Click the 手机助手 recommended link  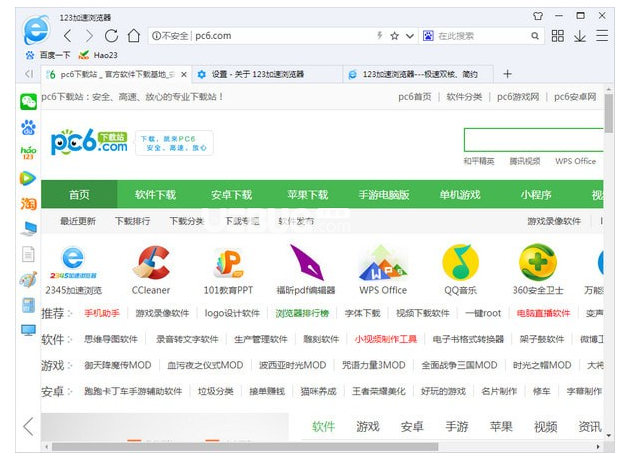point(102,313)
